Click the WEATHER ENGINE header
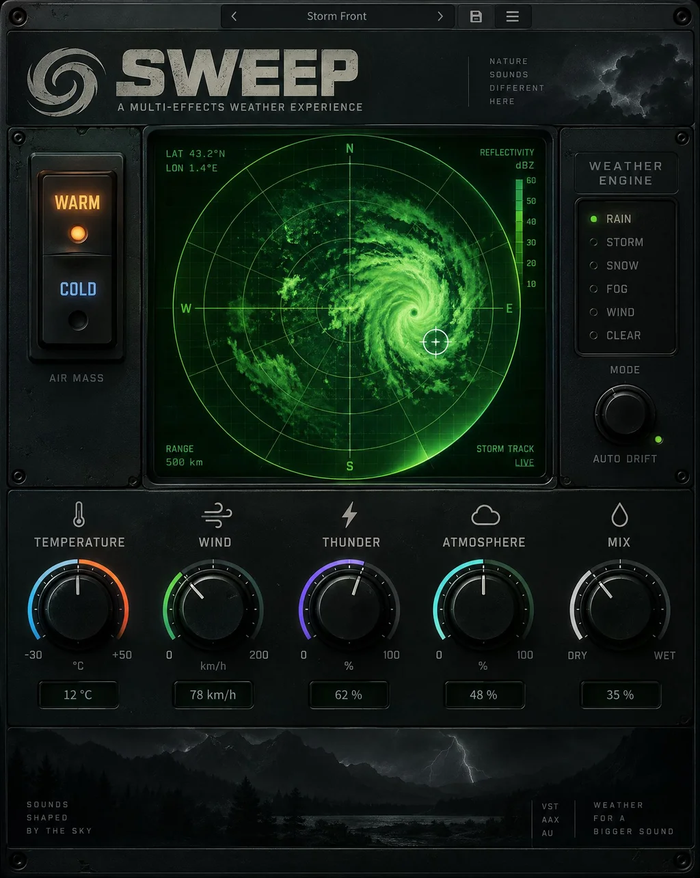Image resolution: width=700 pixels, height=878 pixels. [626, 173]
